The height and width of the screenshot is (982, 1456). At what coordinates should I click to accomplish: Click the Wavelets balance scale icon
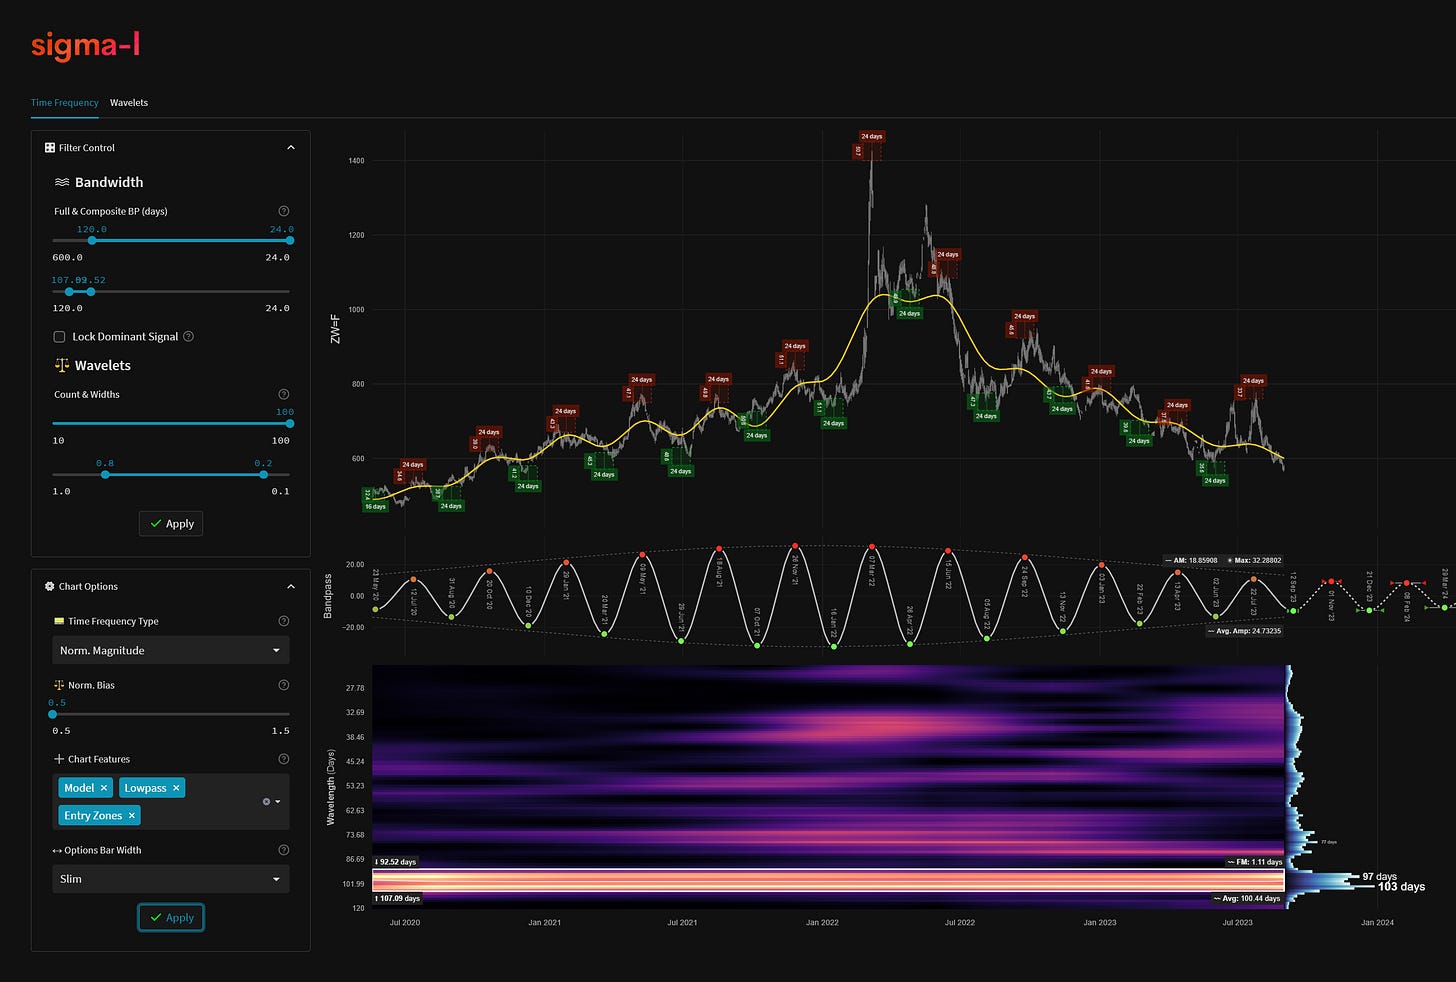(62, 366)
